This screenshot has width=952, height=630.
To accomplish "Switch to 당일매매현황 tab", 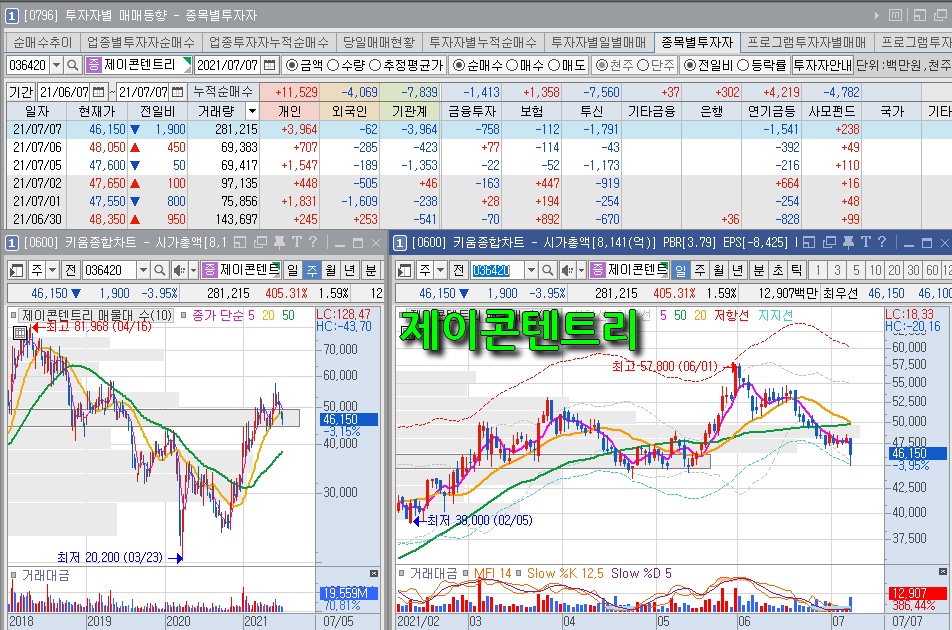I will [379, 42].
